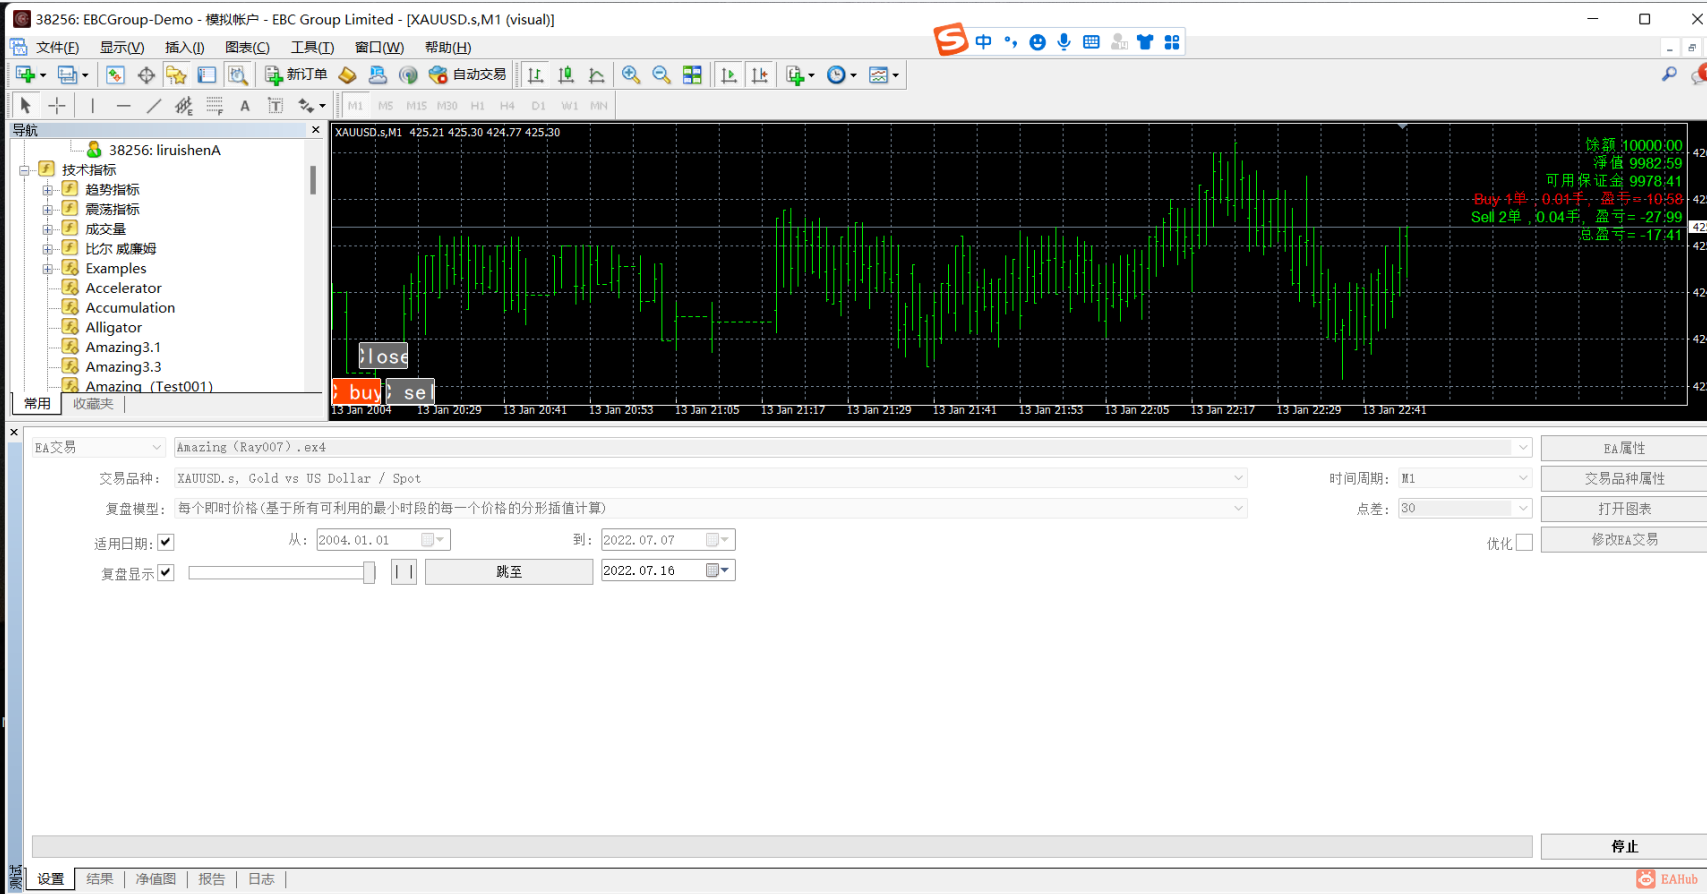The width and height of the screenshot is (1707, 894).
Task: Click the 停止 button
Action: 1624,846
